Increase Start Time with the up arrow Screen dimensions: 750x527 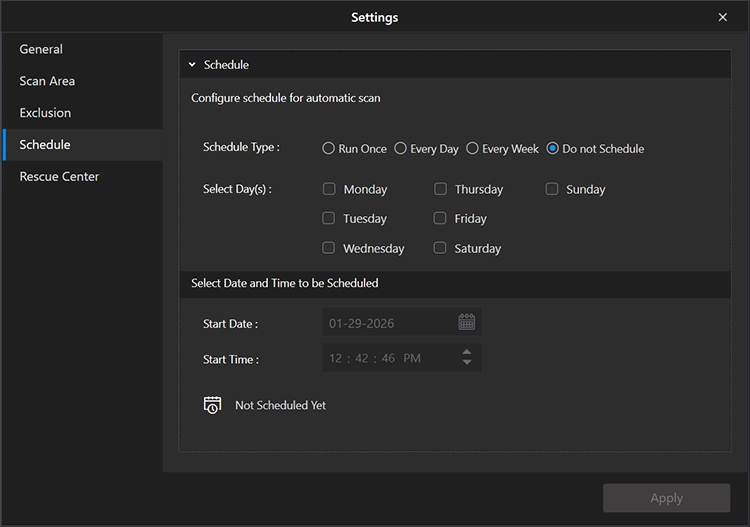click(467, 352)
